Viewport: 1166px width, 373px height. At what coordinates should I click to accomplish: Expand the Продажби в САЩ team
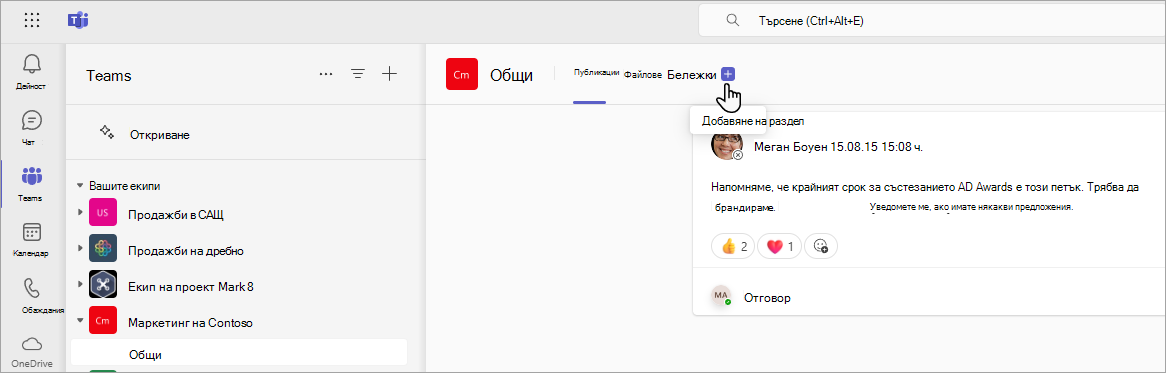[80, 213]
